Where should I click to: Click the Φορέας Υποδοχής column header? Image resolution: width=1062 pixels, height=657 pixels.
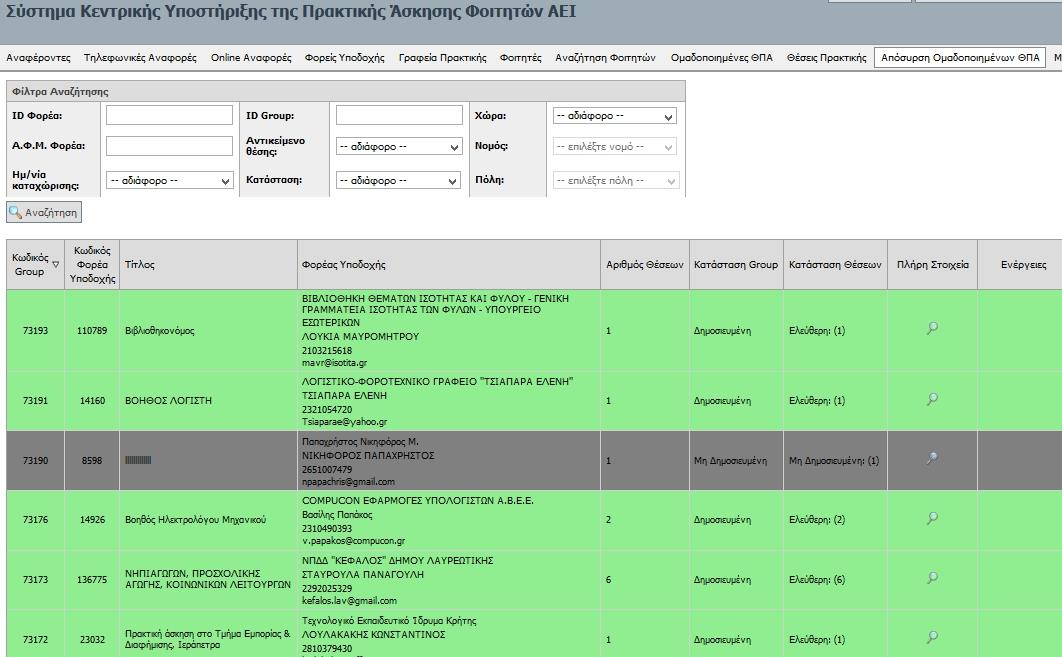coord(448,265)
